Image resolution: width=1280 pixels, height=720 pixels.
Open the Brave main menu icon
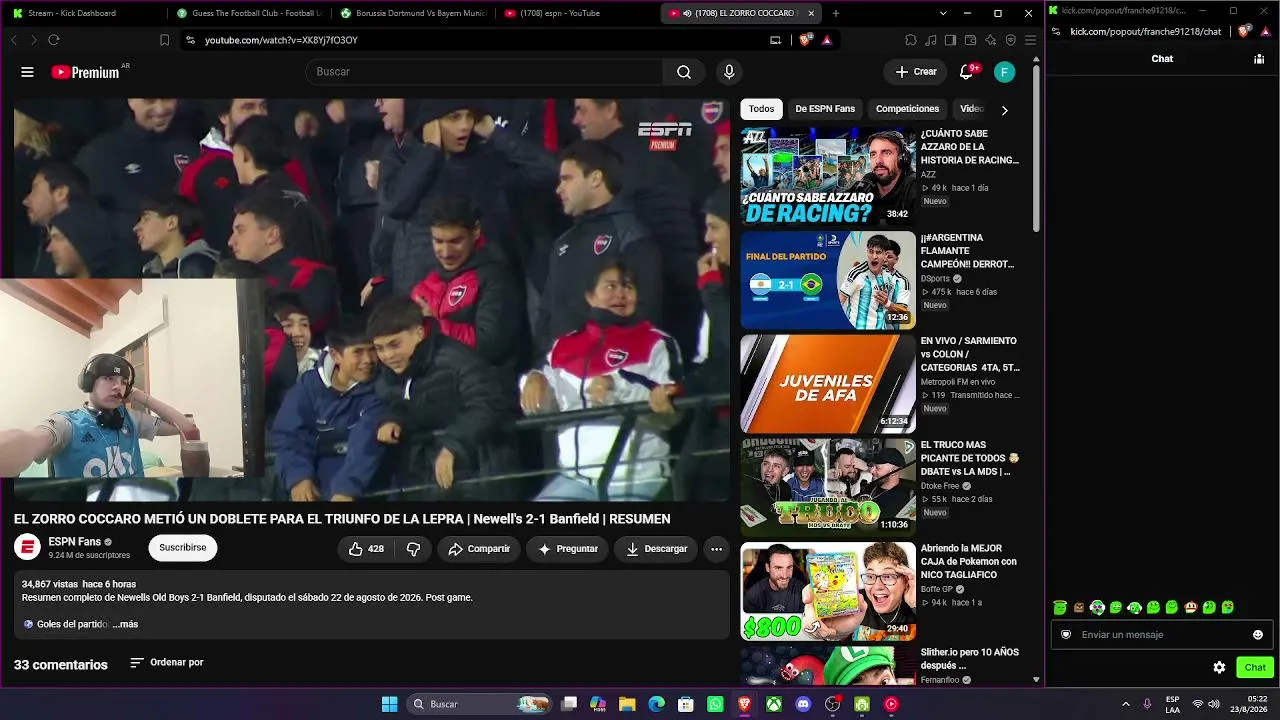tap(1030, 40)
